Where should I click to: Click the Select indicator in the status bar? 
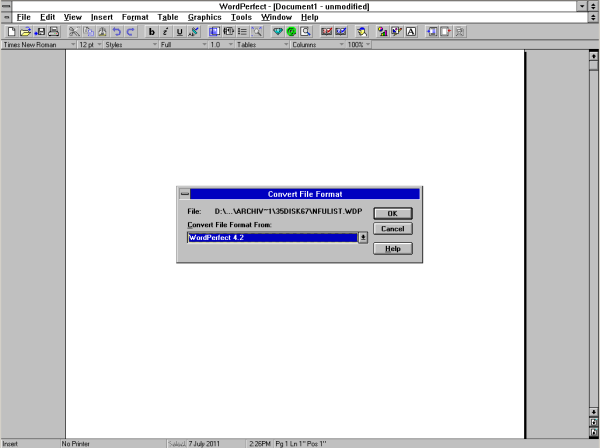(x=177, y=444)
